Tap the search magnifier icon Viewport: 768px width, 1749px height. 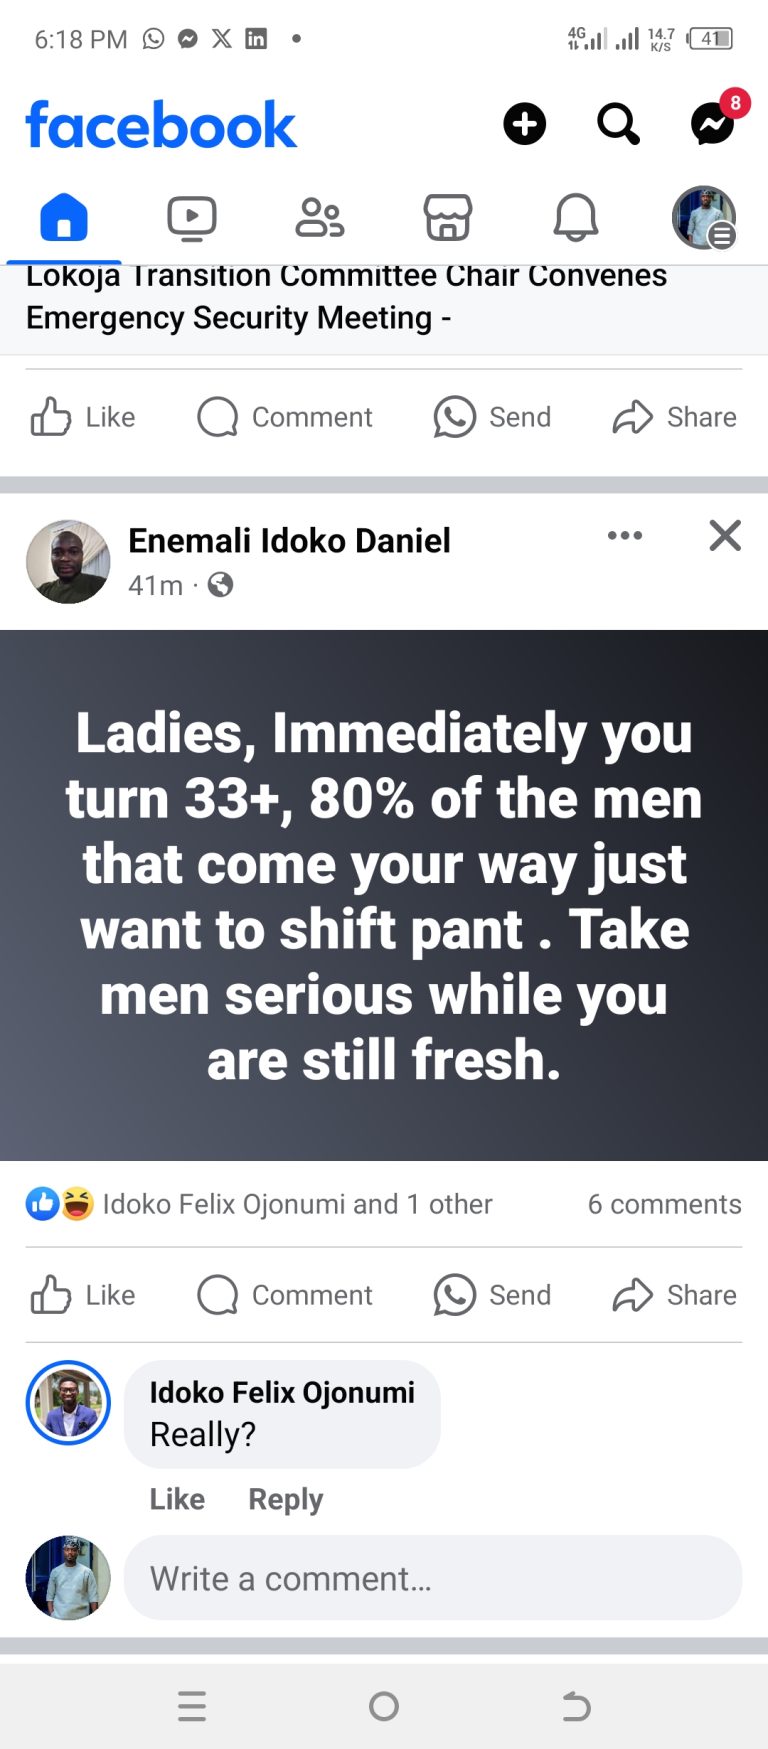618,124
